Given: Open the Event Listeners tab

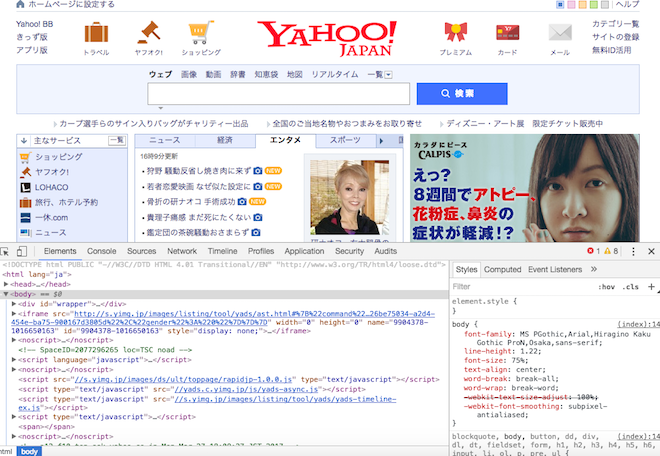Looking at the screenshot, I should pos(555,269).
